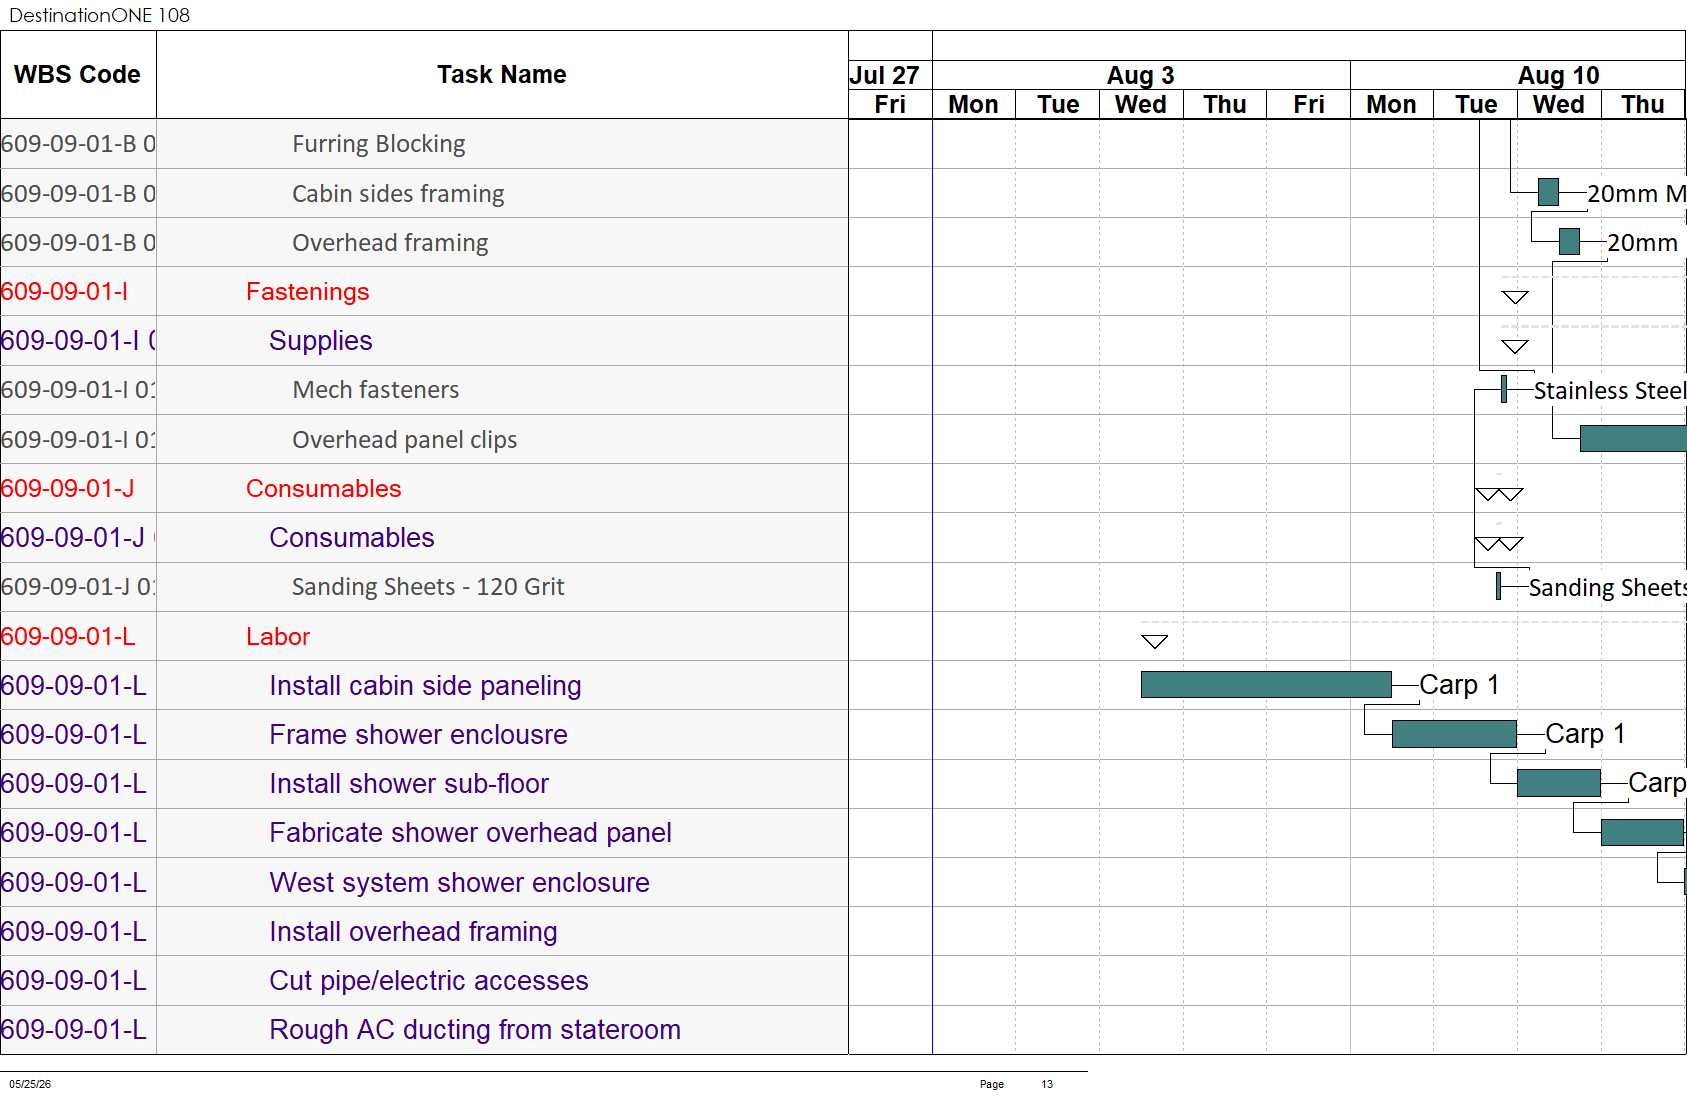Select the Install shower sub-floor Gantt bar
The width and height of the screenshot is (1687, 1097).
click(1559, 783)
